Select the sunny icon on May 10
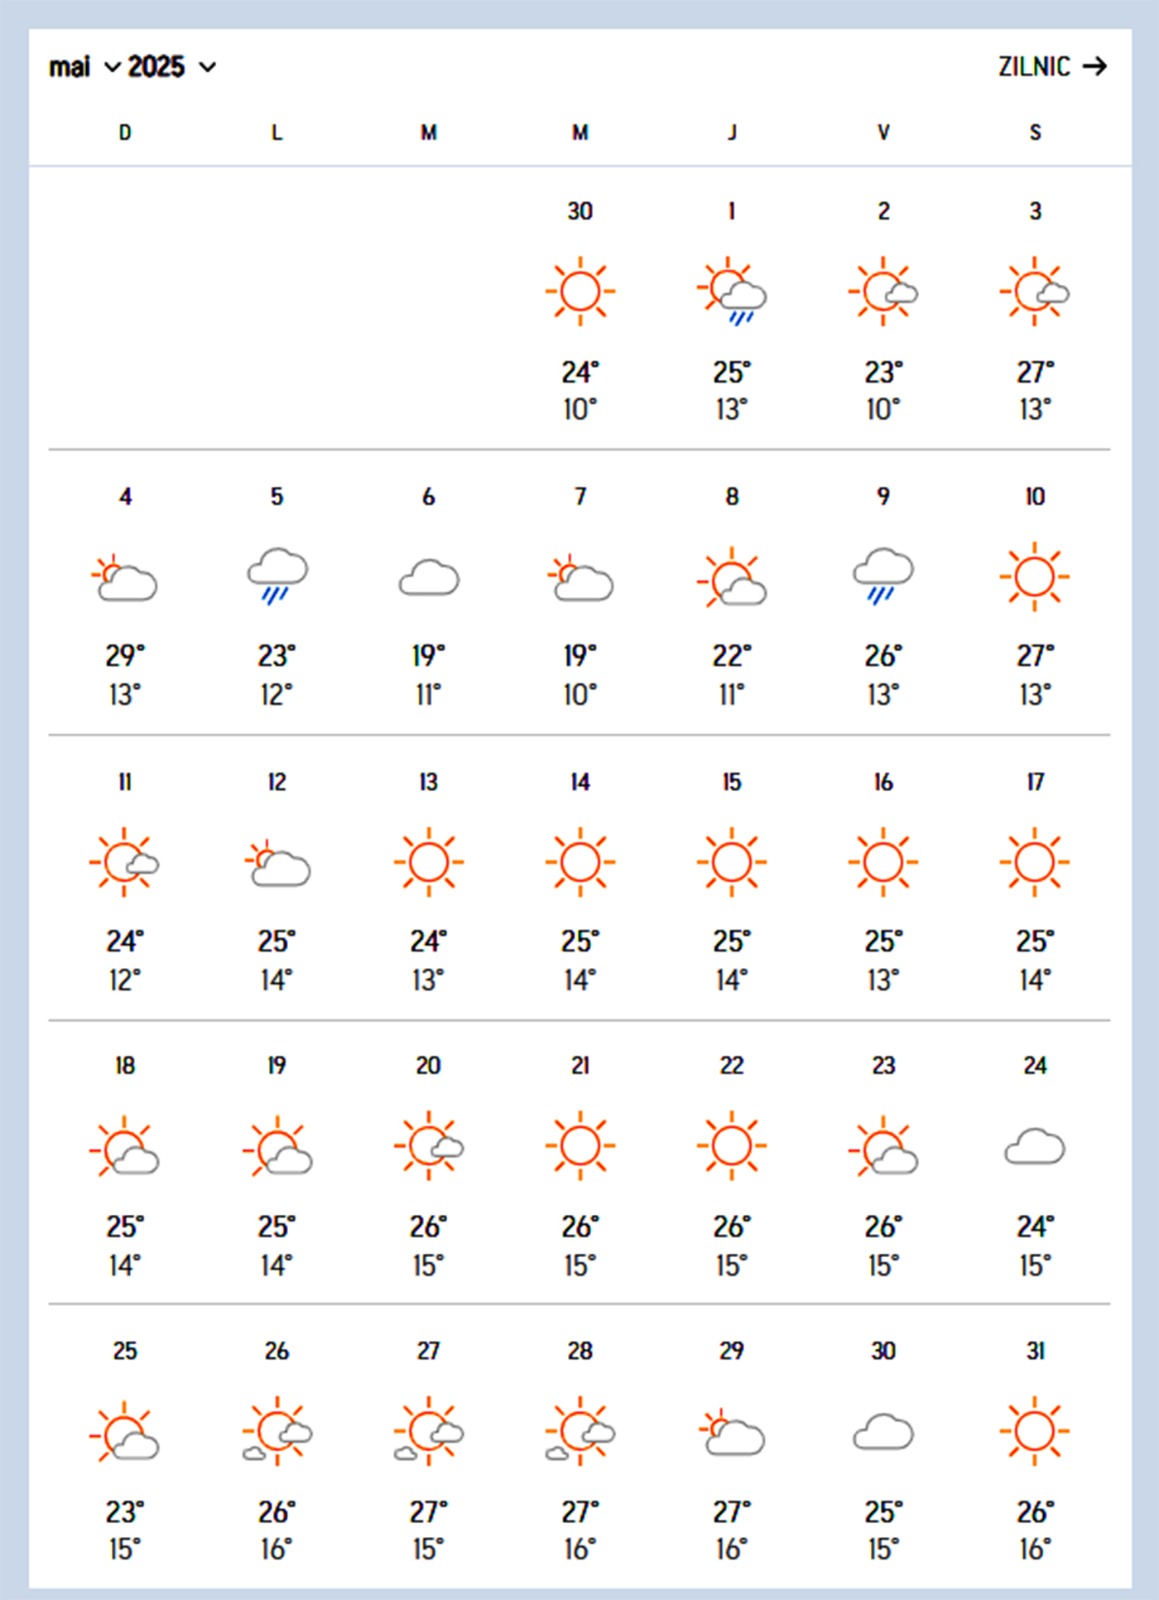1159x1600 pixels. pos(1034,577)
